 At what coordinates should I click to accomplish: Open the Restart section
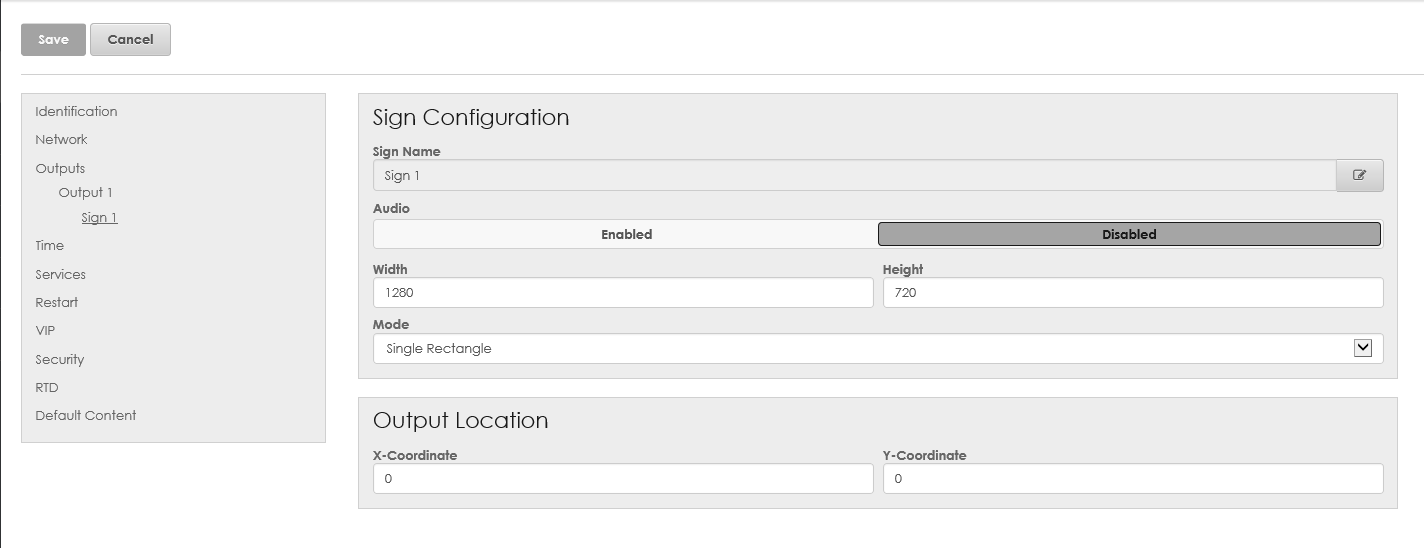pos(56,302)
